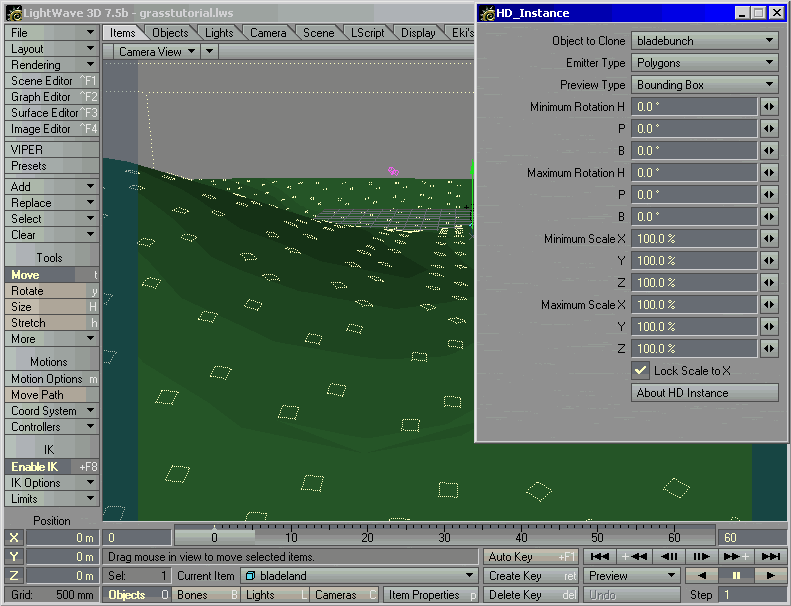This screenshot has width=791, height=606.
Task: Click the X position input field
Action: pyautogui.click(x=62, y=538)
